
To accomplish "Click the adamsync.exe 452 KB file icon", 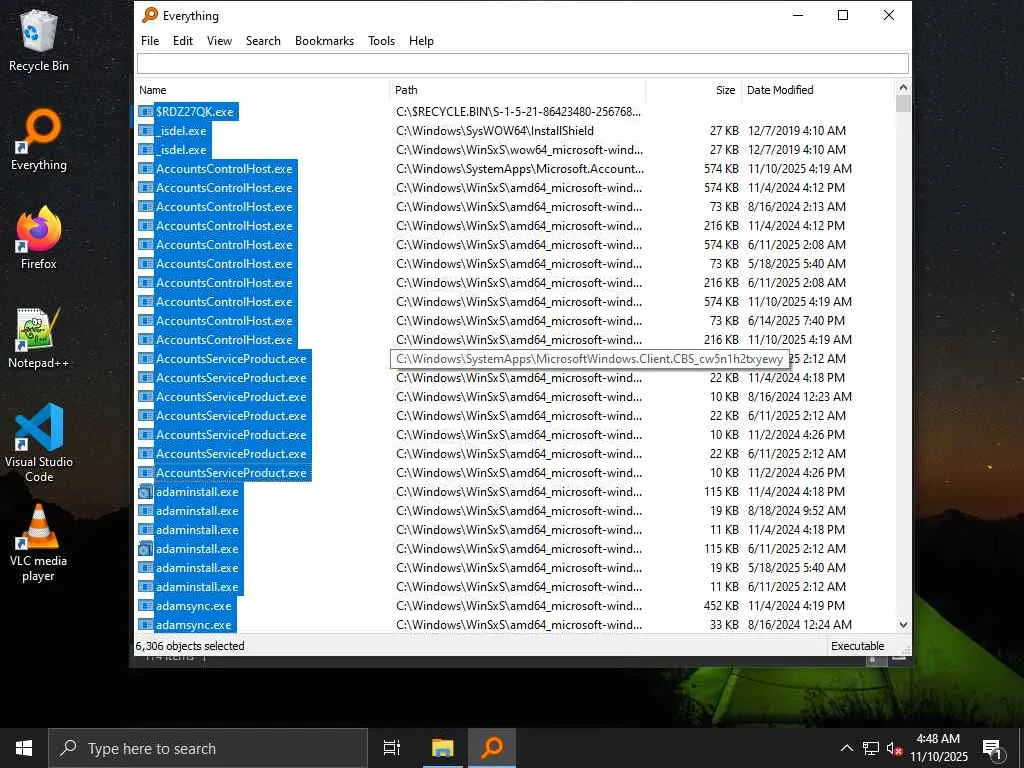I will point(146,606).
